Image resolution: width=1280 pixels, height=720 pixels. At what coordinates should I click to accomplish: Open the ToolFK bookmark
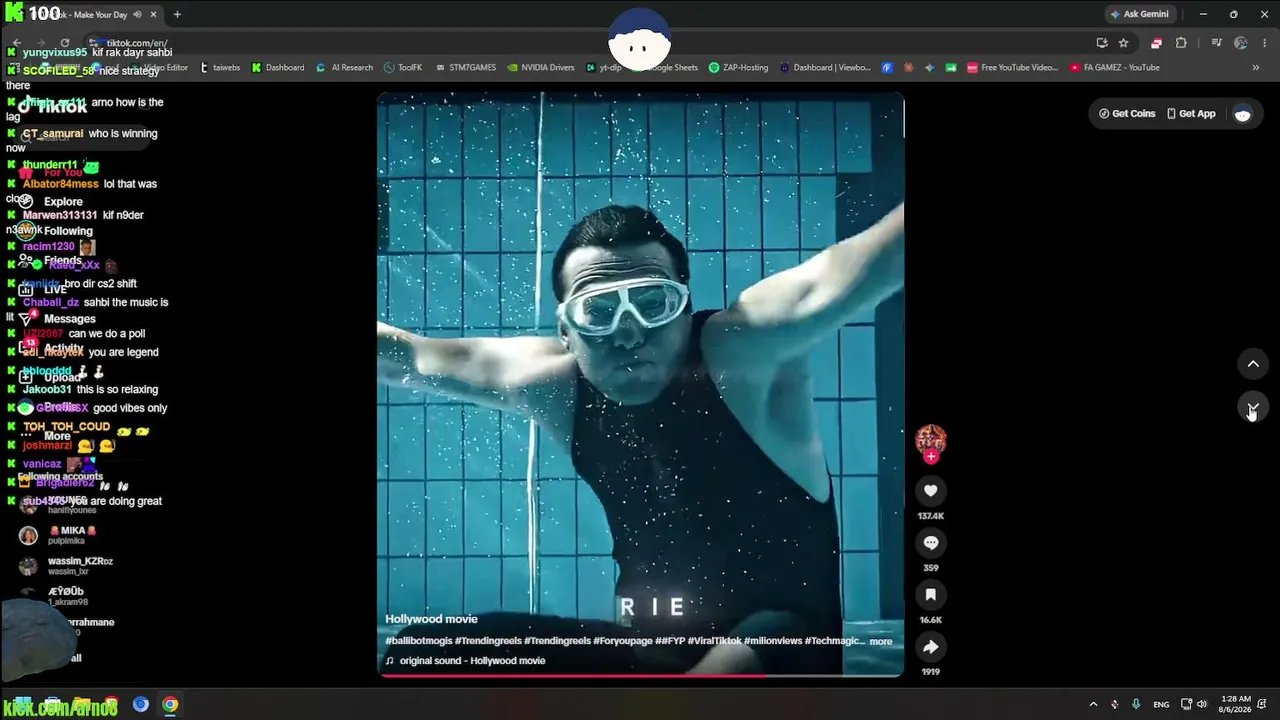pyautogui.click(x=403, y=68)
